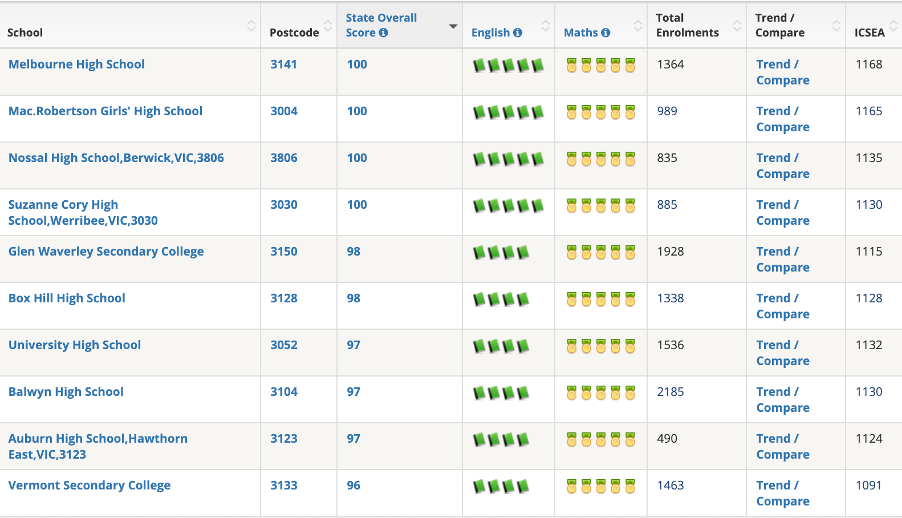Click enrolment value 490
This screenshot has height=518, width=902.
667,439
